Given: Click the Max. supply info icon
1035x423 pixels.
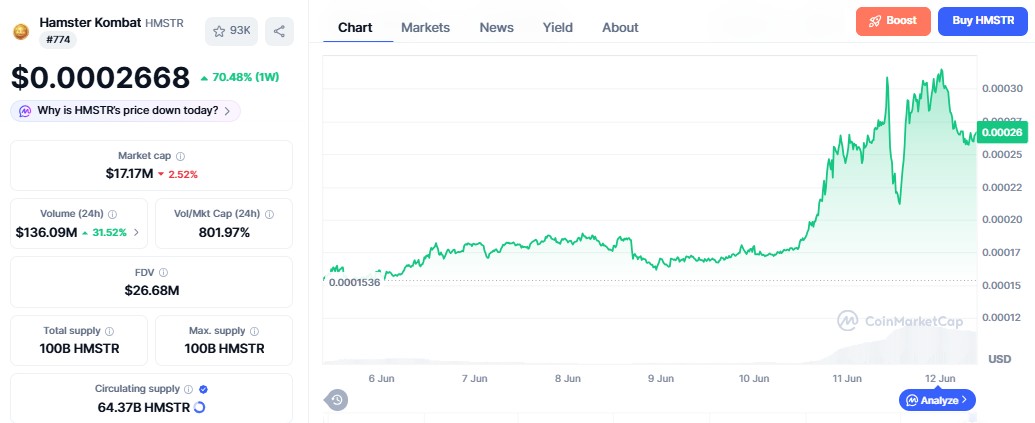Looking at the screenshot, I should (254, 331).
